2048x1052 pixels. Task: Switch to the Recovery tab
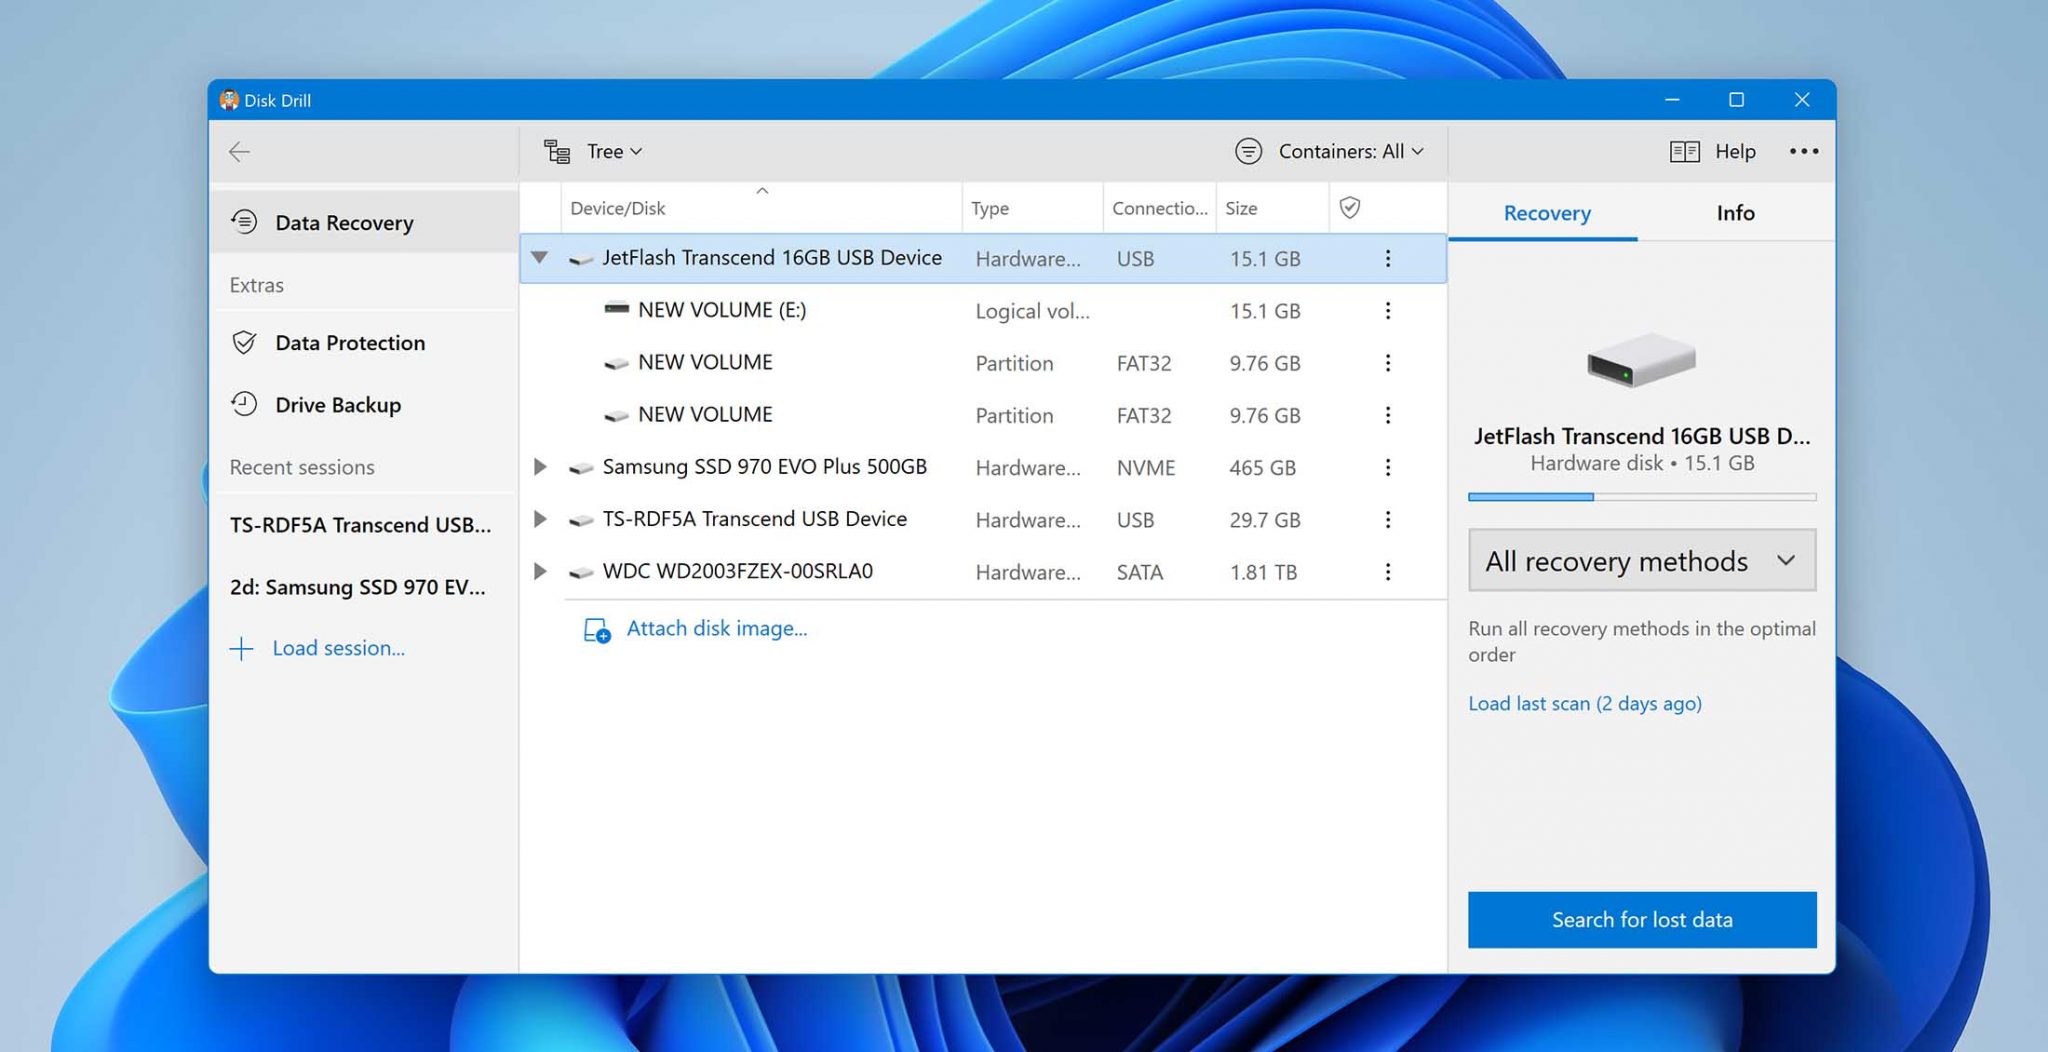pyautogui.click(x=1547, y=213)
